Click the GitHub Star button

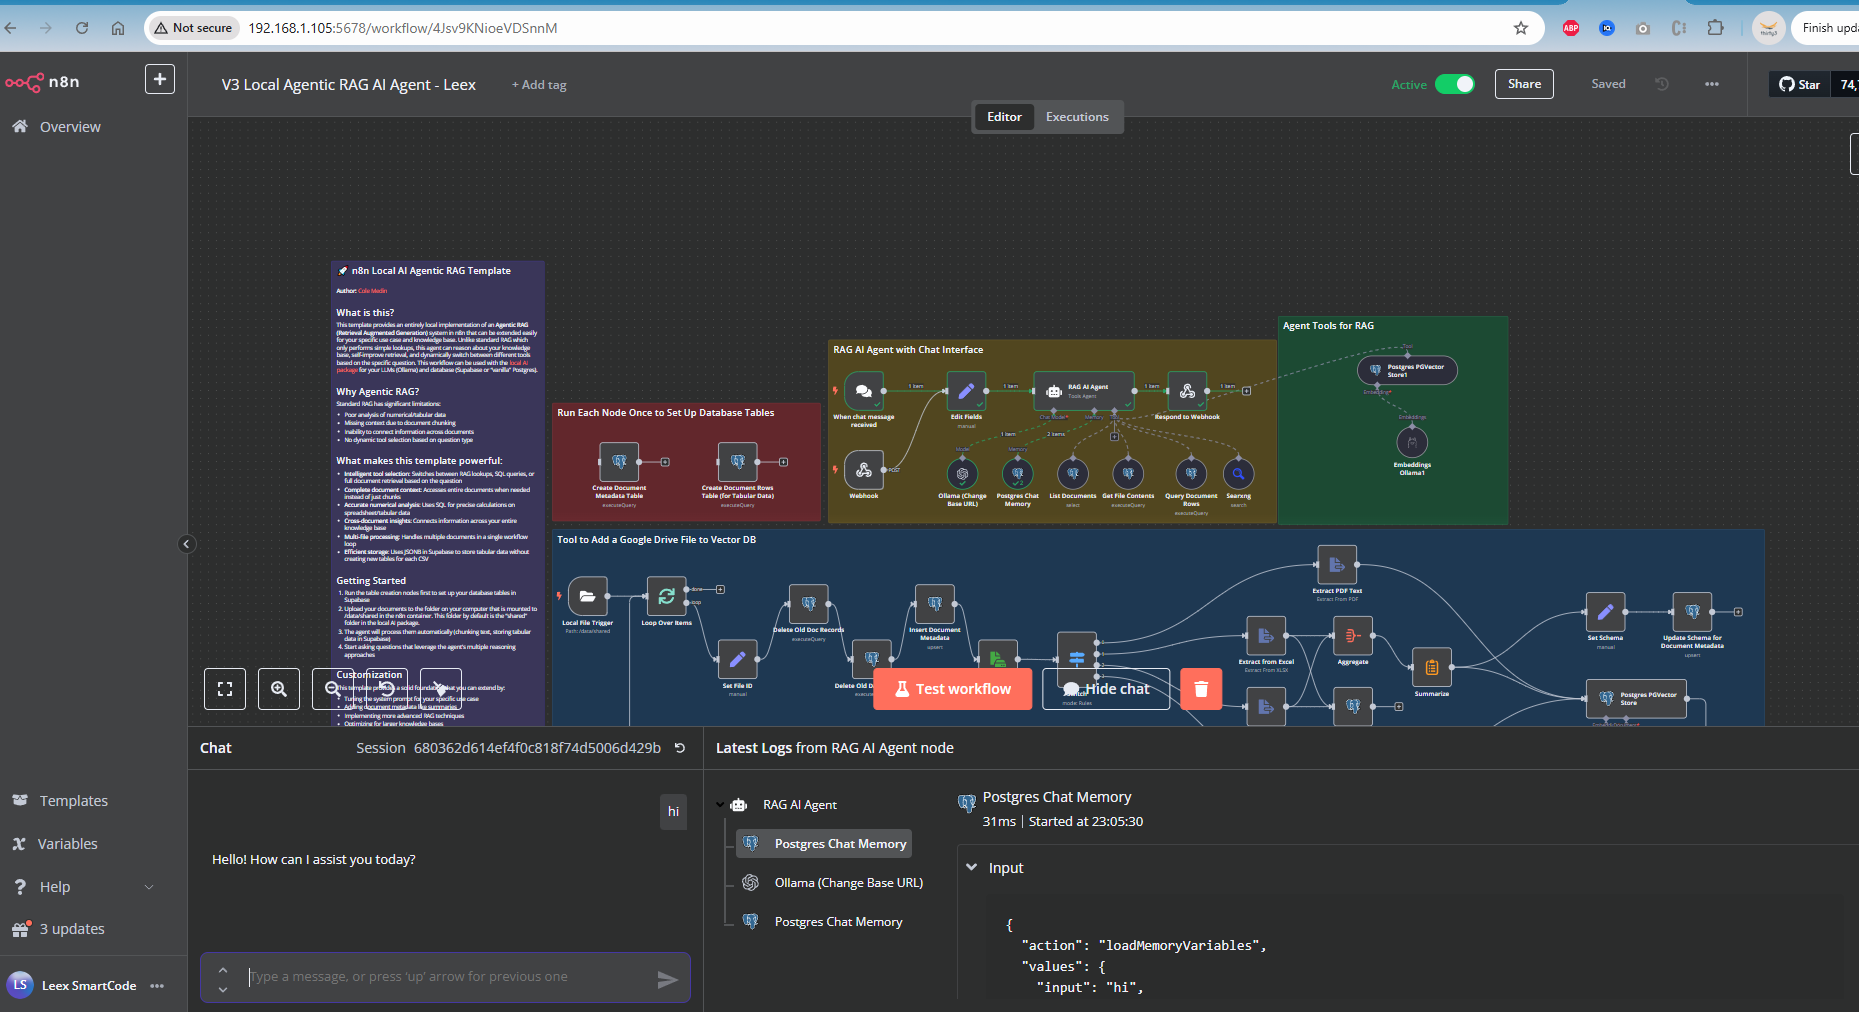(x=1799, y=85)
